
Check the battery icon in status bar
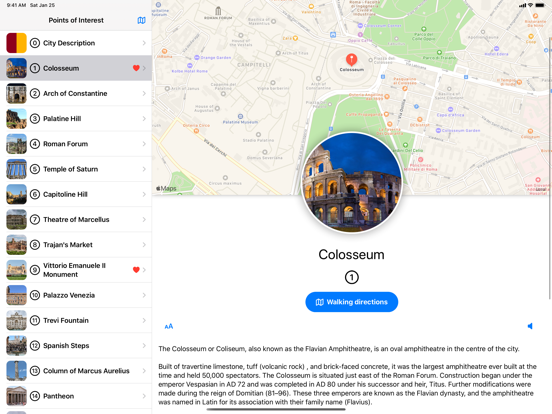tap(540, 5)
